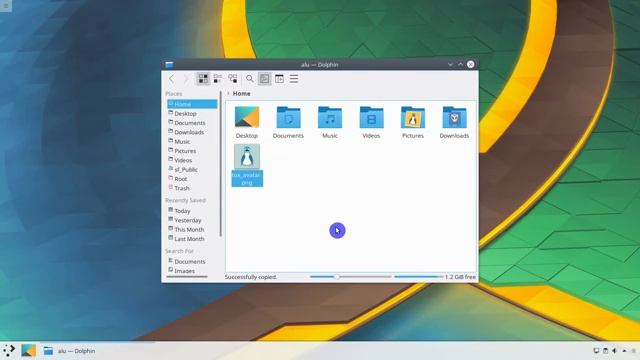Toggle the Split view button

point(279,79)
